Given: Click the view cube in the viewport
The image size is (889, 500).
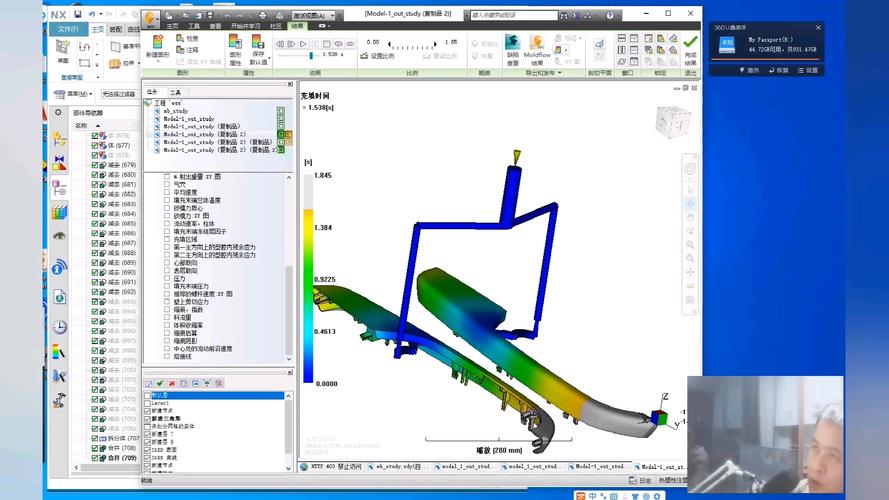Looking at the screenshot, I should click(x=673, y=121).
